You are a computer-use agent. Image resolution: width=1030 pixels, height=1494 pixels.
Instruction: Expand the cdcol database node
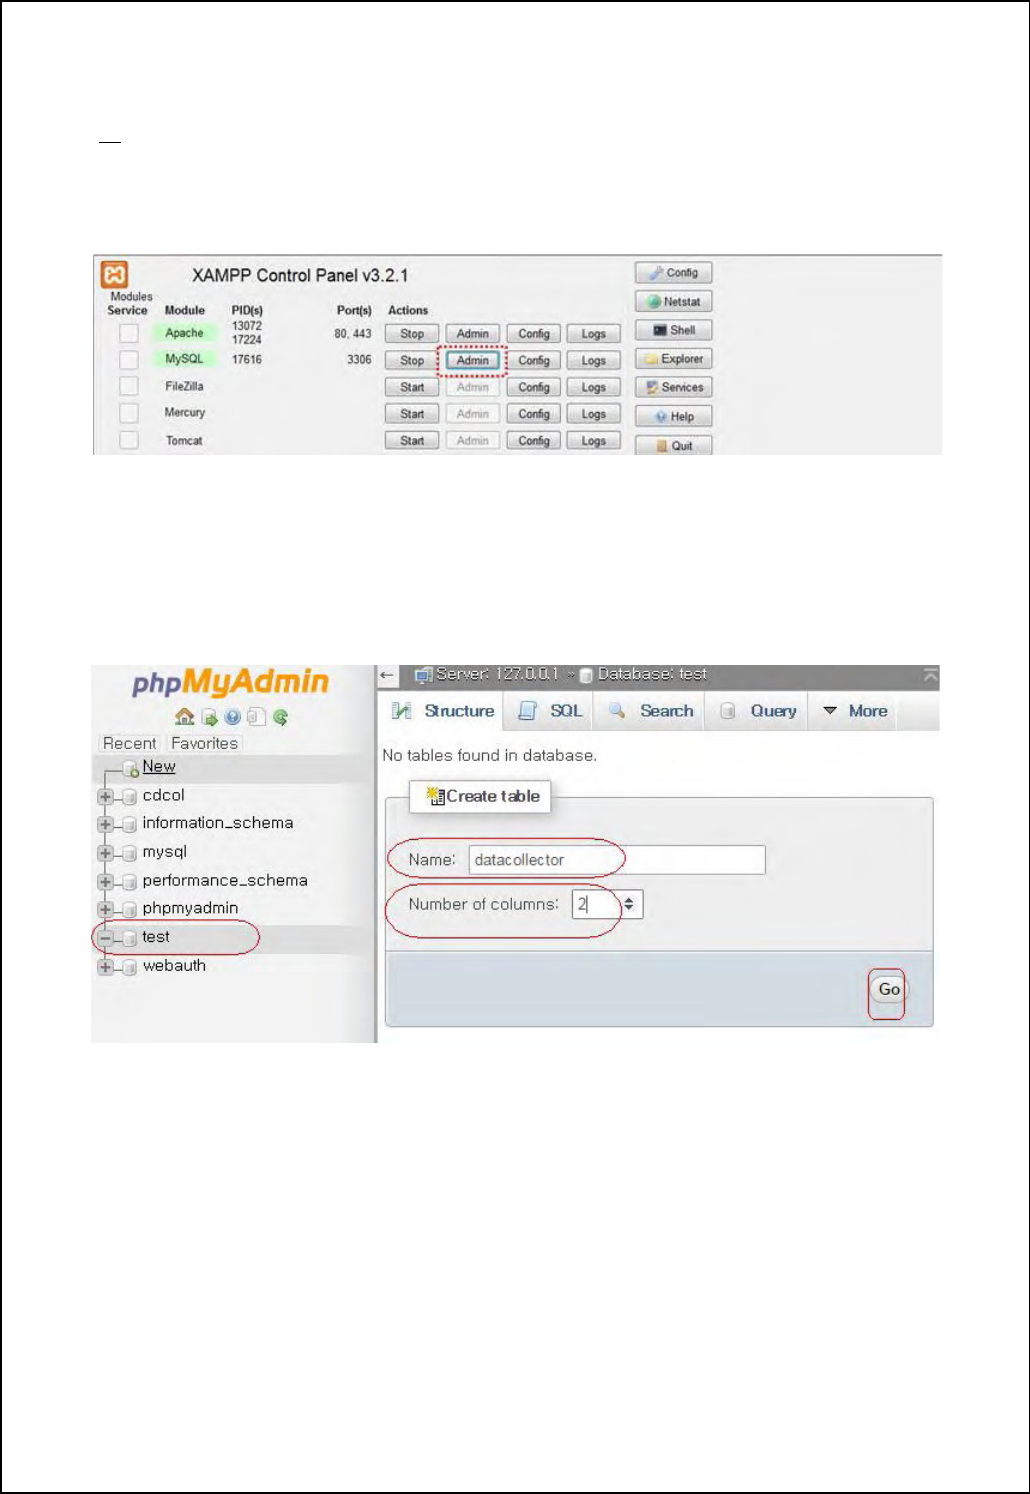click(x=105, y=797)
